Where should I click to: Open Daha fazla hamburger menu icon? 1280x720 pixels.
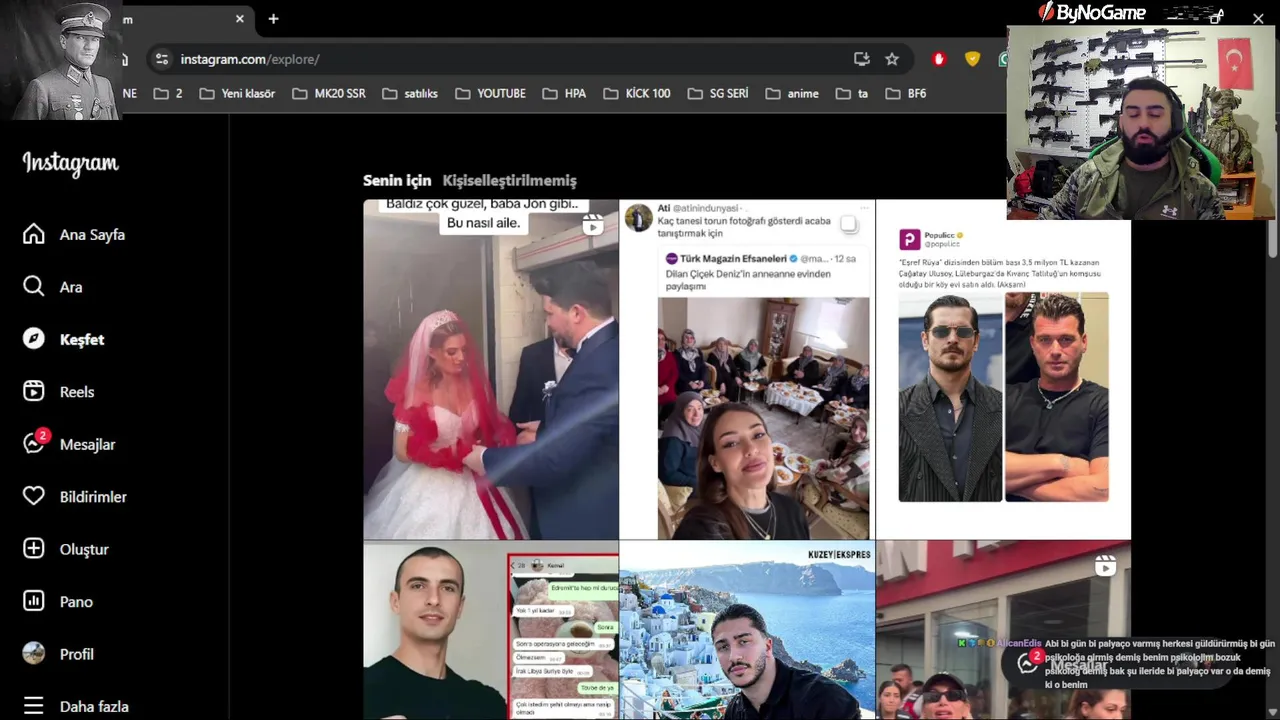[34, 706]
